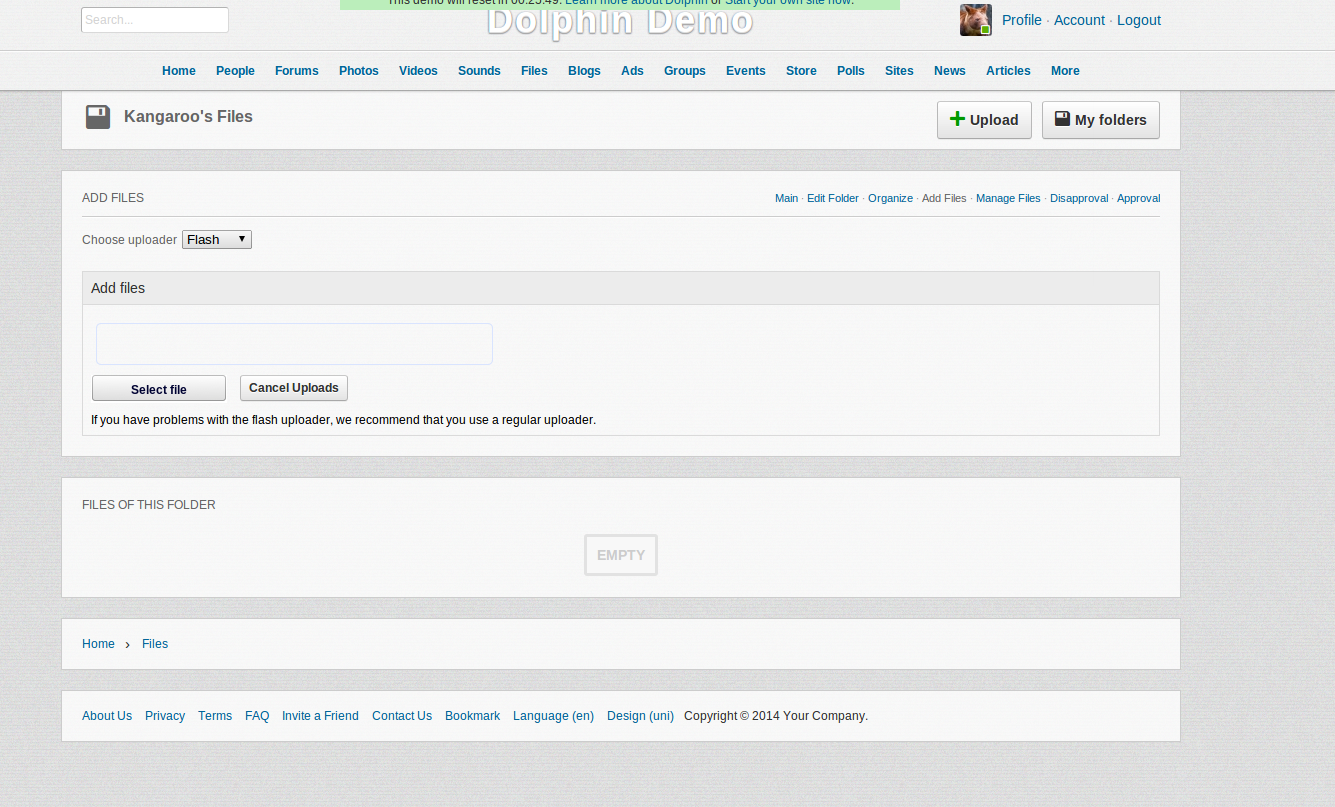
Task: Click the Copyright © 2014 Your Company text
Action: tap(776, 716)
